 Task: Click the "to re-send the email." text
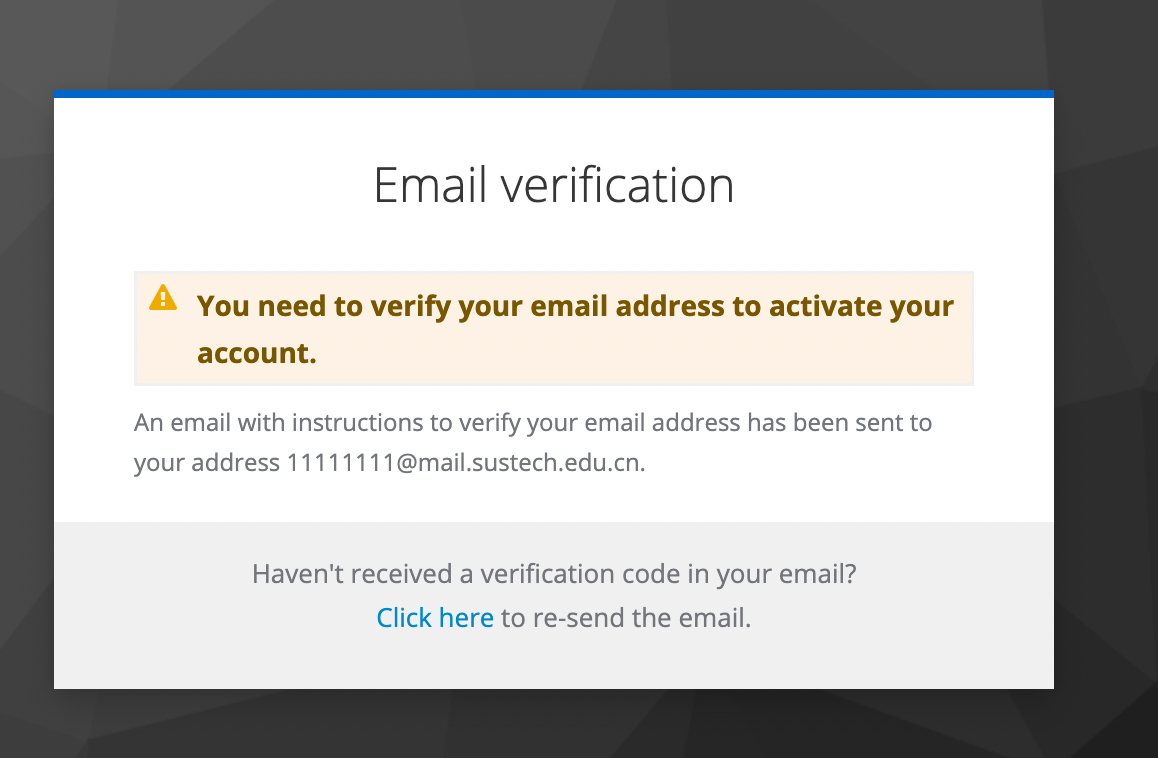[x=626, y=618]
